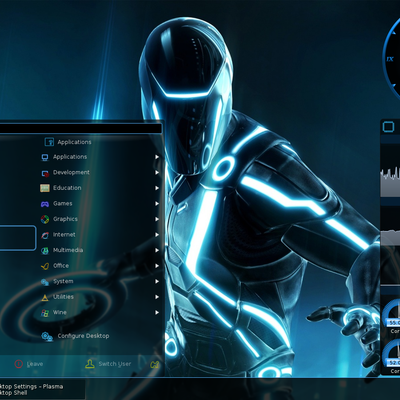Click the Configure Desktop label
Screen dimensions: 400x400
pyautogui.click(x=83, y=336)
